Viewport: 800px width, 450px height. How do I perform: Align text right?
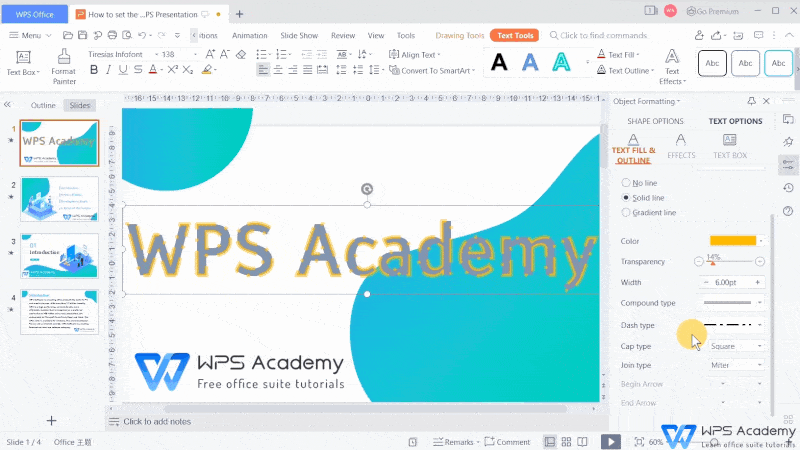[x=293, y=70]
